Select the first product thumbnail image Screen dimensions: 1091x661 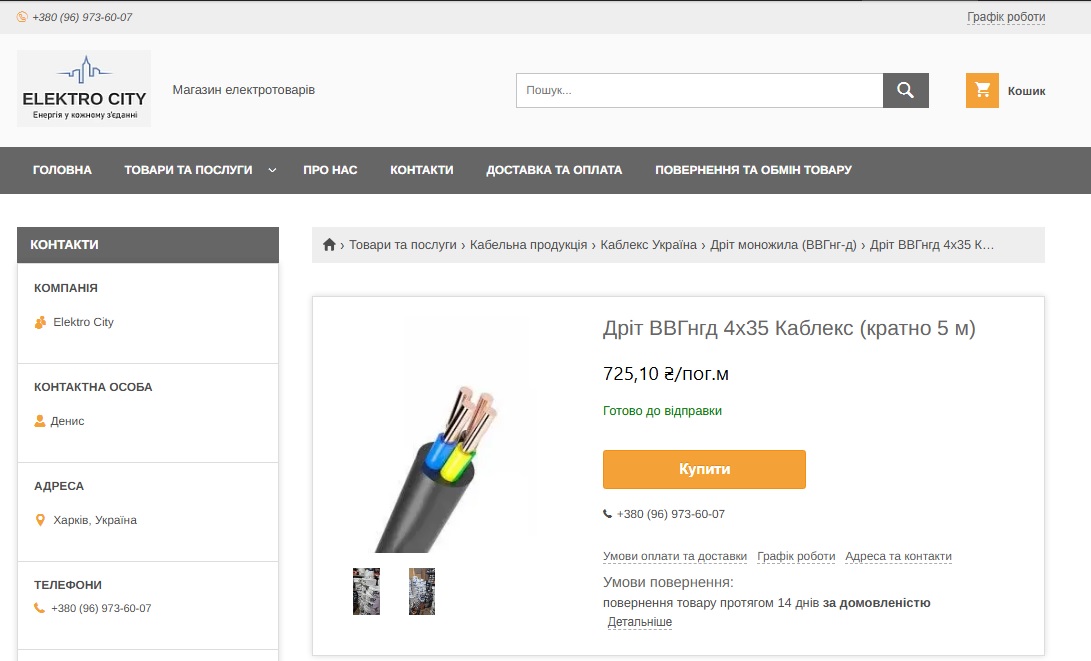[366, 591]
